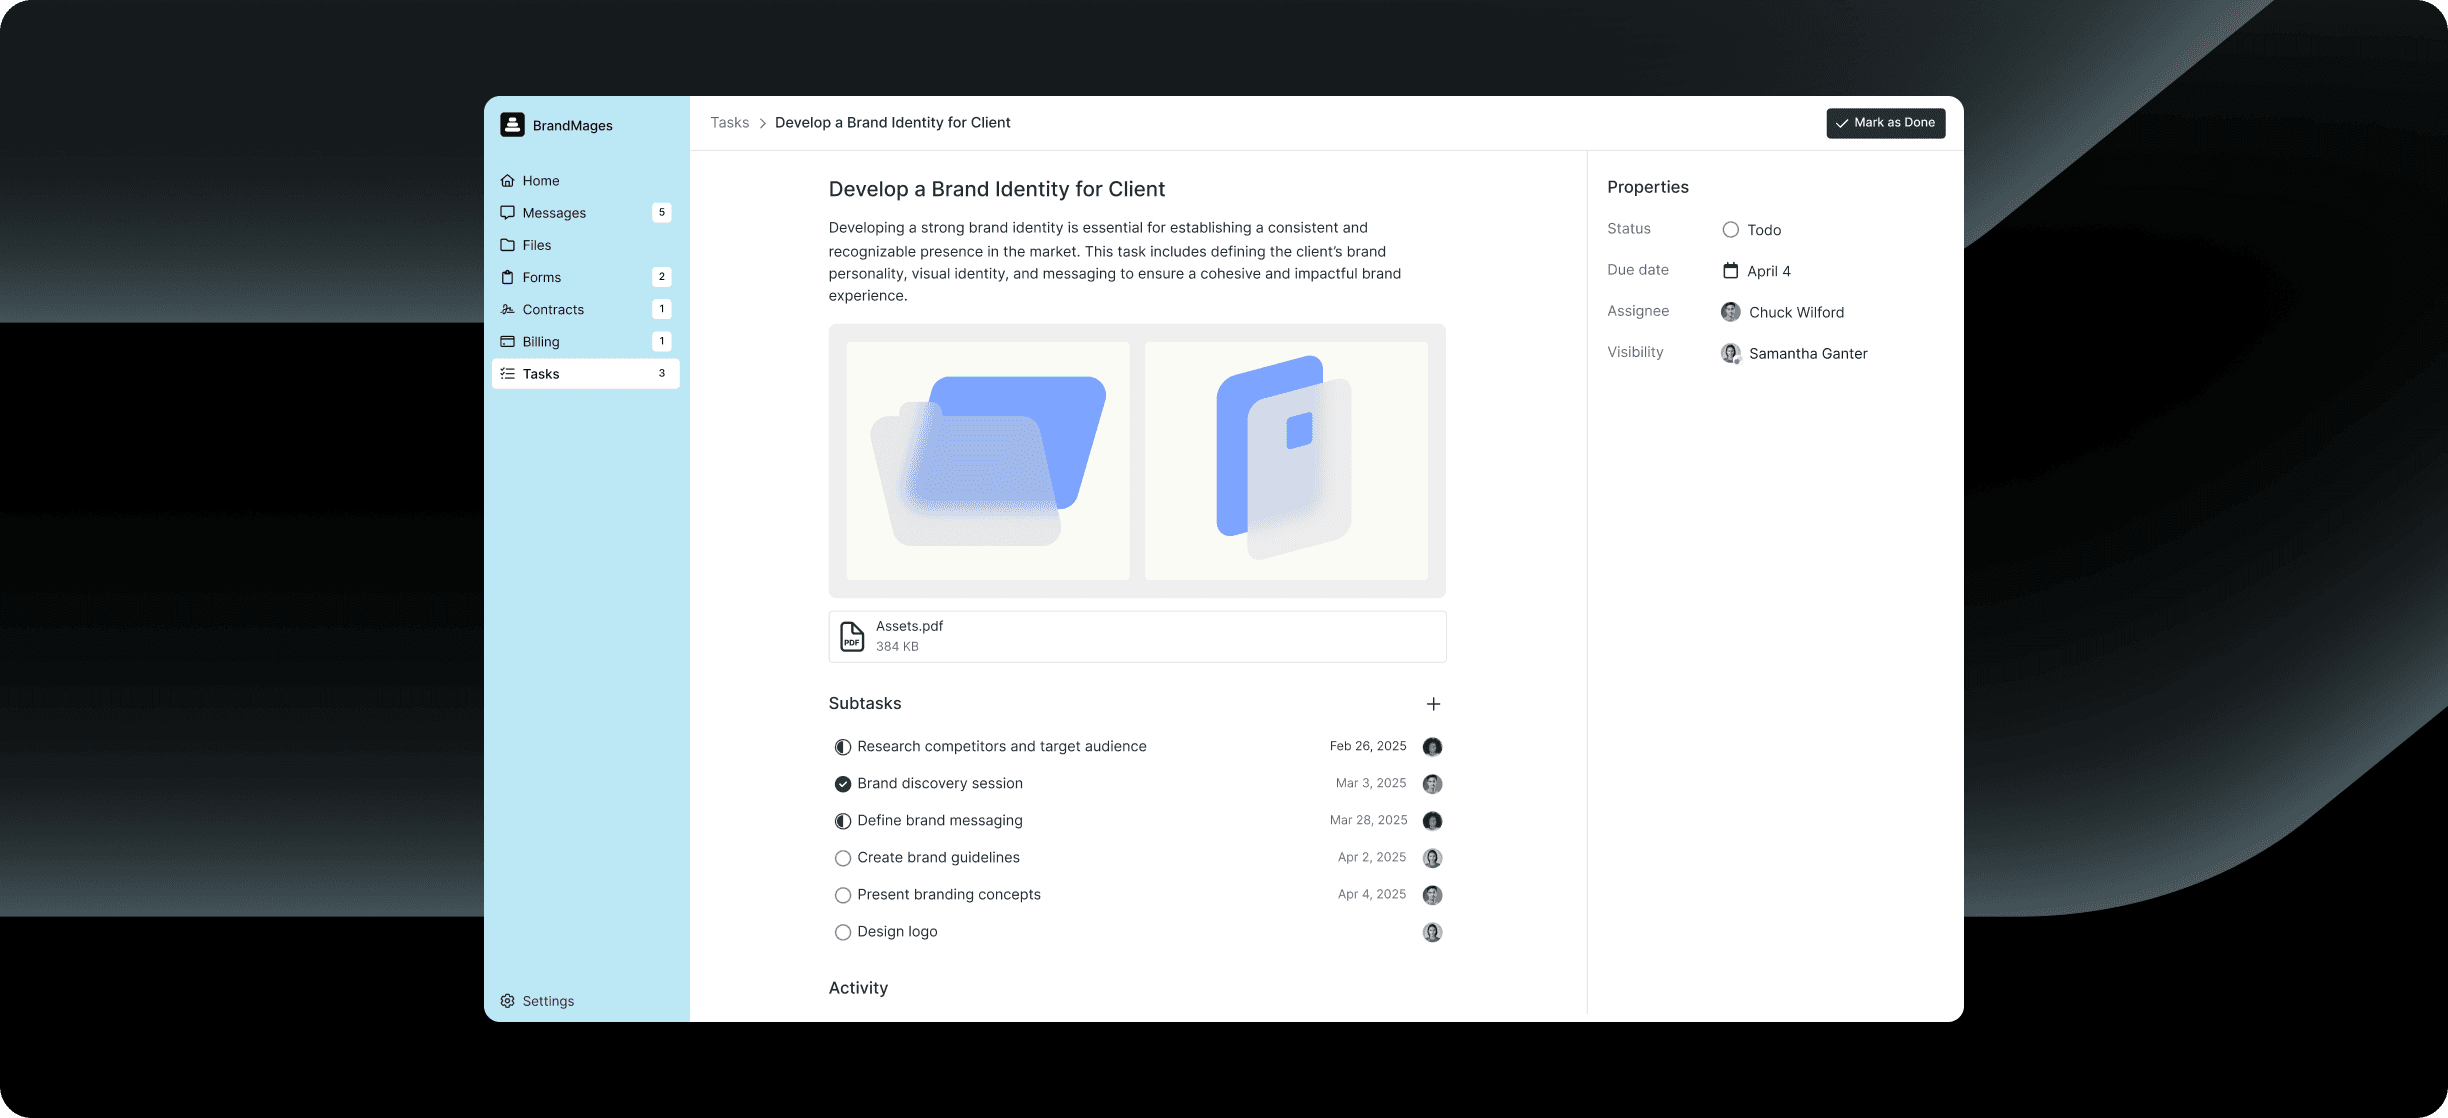2448x1118 pixels.
Task: Click Chuck Wilford's assignee avatar
Action: (1730, 312)
